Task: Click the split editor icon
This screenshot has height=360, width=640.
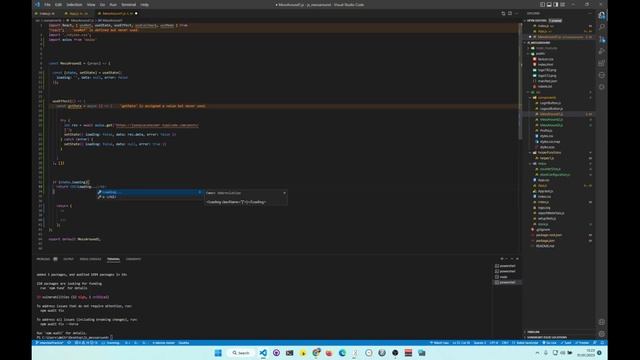Action: 510,13
